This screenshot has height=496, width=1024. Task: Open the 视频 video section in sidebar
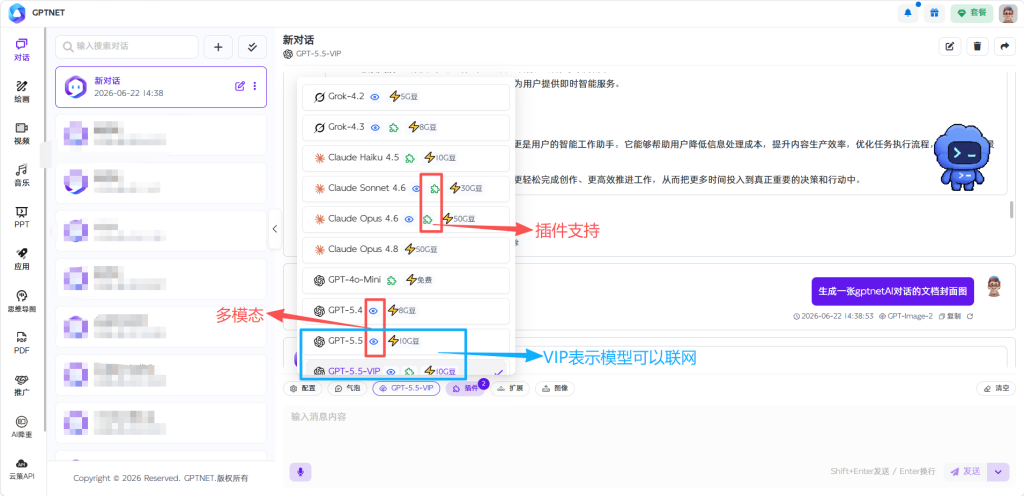pos(22,133)
